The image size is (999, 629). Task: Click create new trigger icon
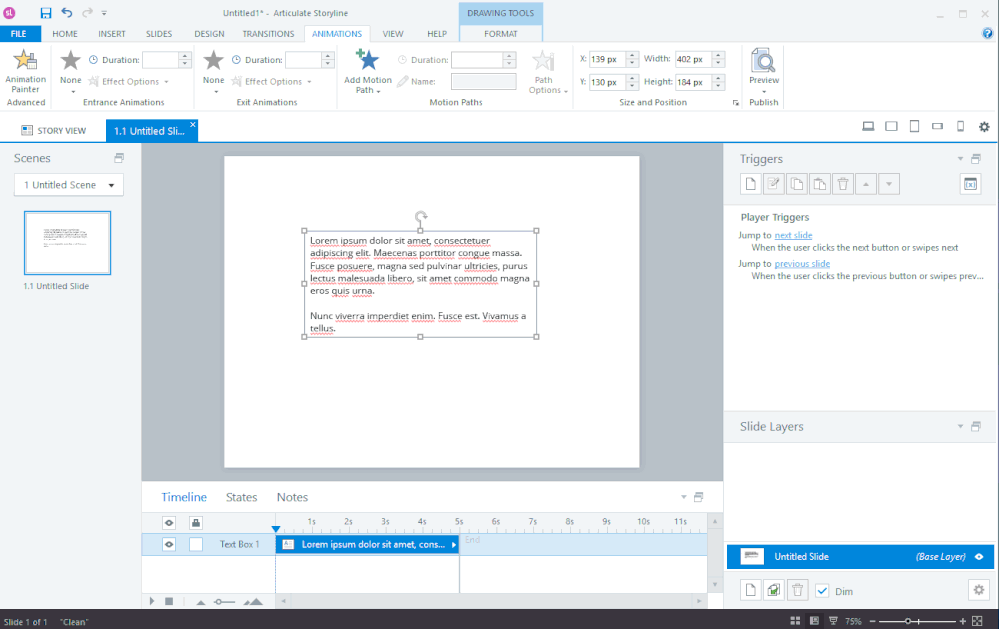(x=750, y=183)
